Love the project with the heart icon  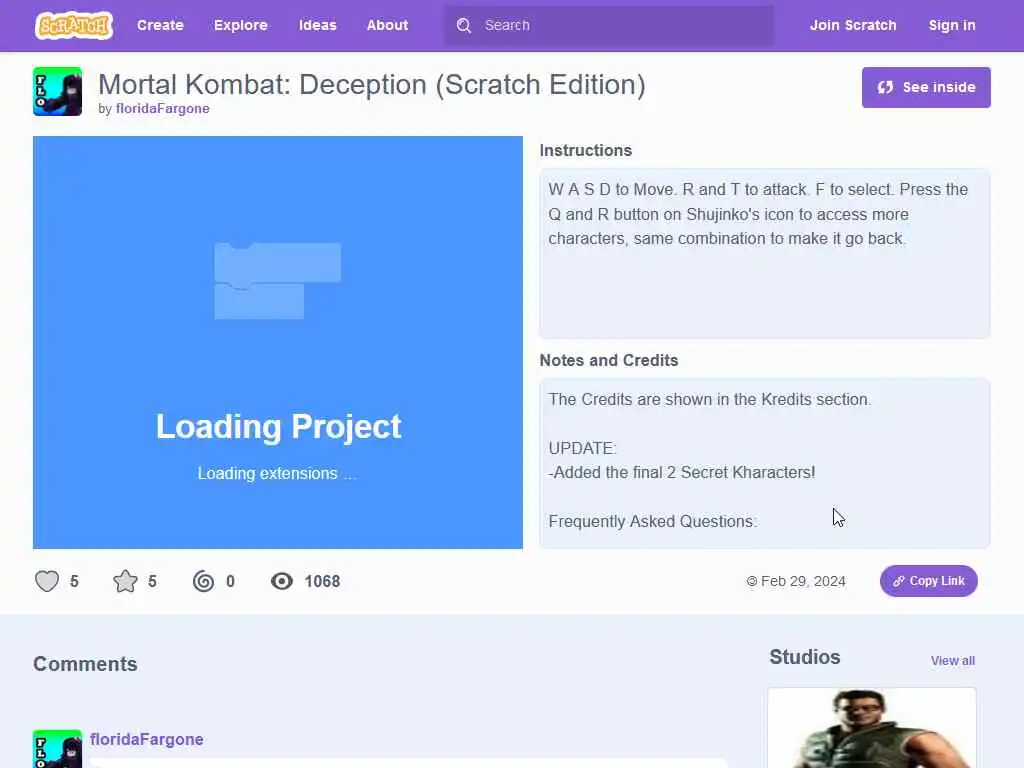(x=47, y=581)
